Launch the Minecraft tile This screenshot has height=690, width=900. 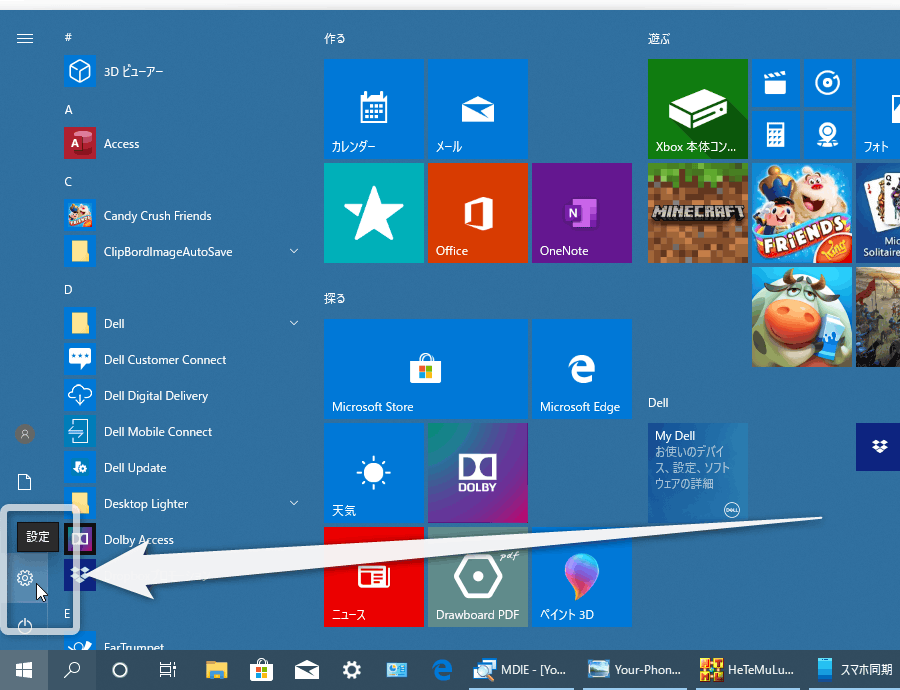tap(698, 213)
